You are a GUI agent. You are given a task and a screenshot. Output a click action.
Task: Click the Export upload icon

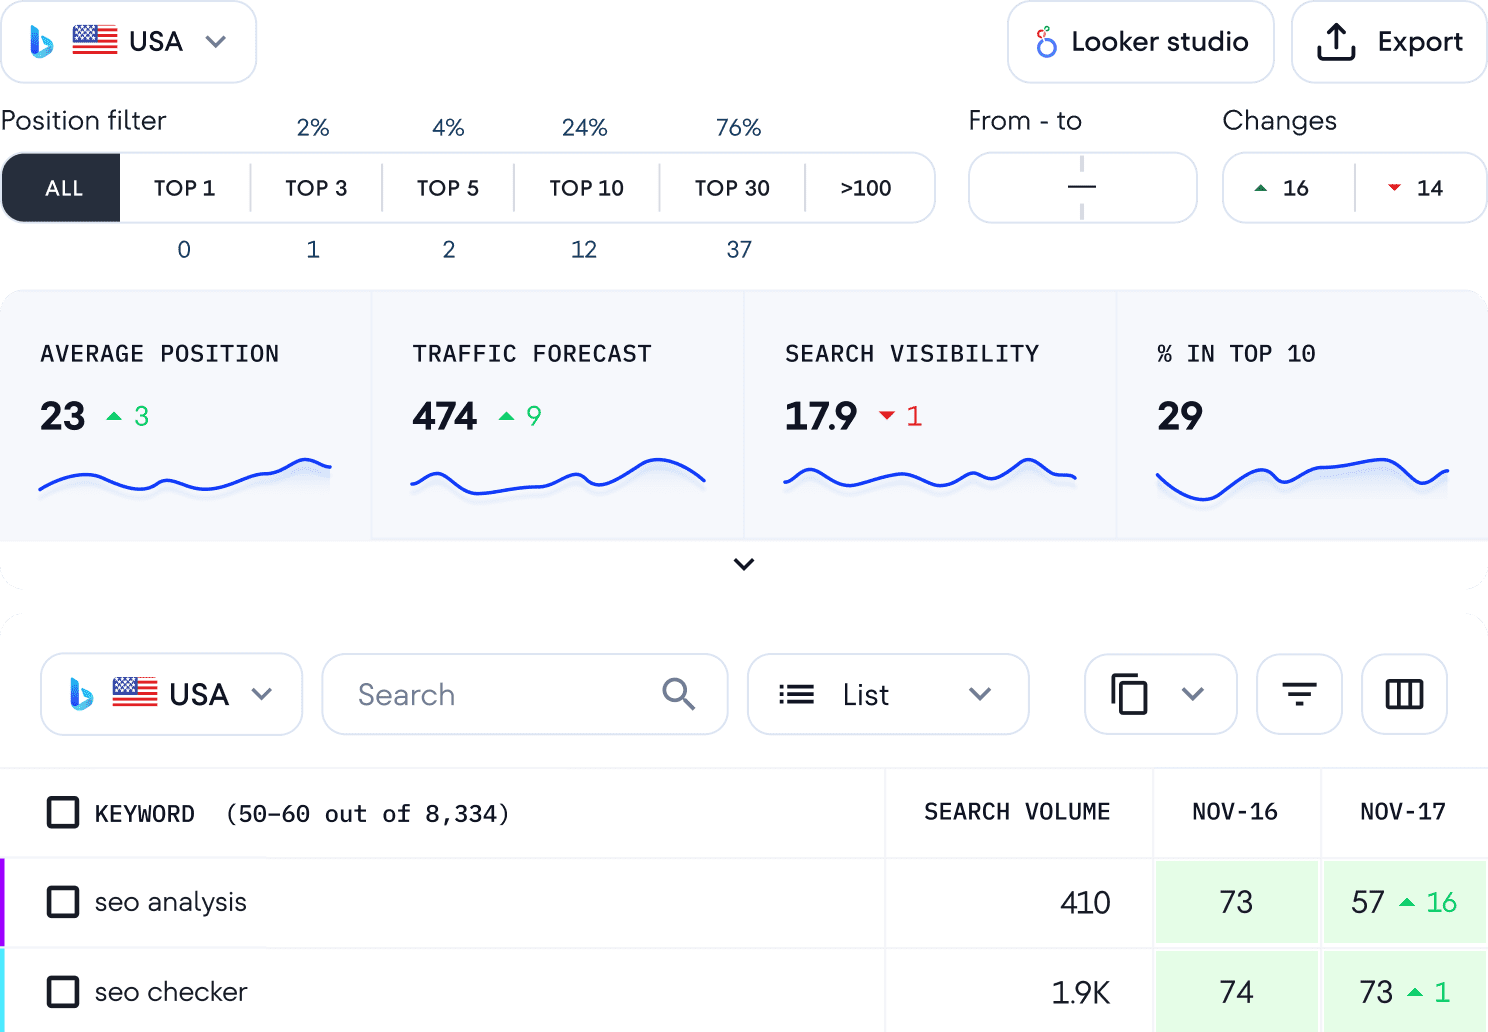pyautogui.click(x=1336, y=42)
